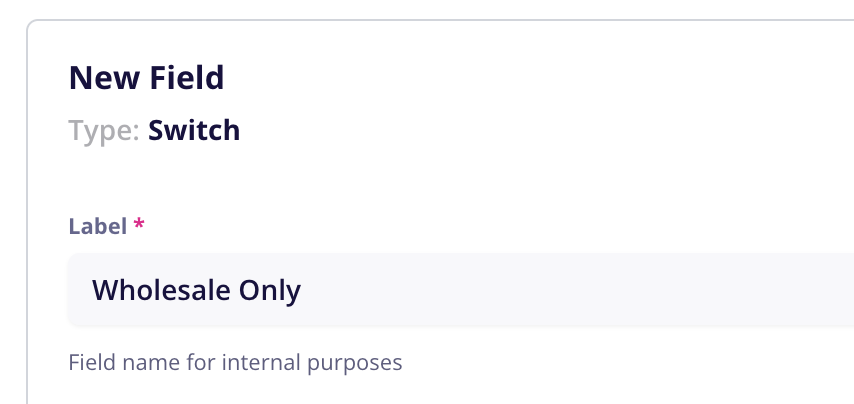Viewport: 854px width, 404px height.
Task: Click the Label input field
Action: pyautogui.click(x=460, y=290)
